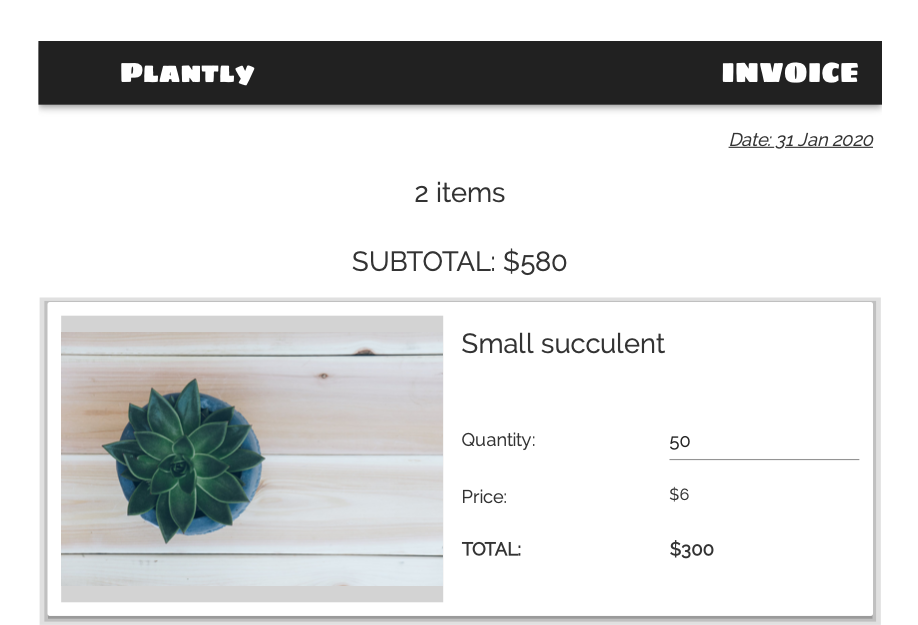
Task: Click the SUBTOTAL label
Action: (x=423, y=262)
